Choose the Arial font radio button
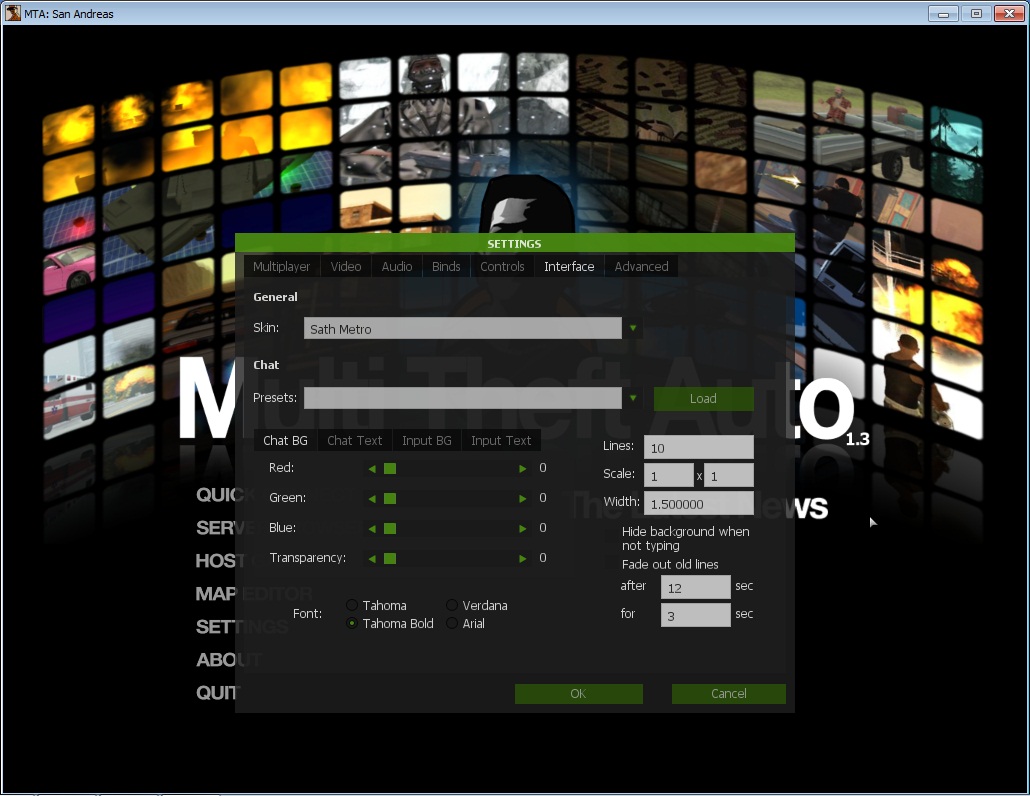 coord(452,623)
